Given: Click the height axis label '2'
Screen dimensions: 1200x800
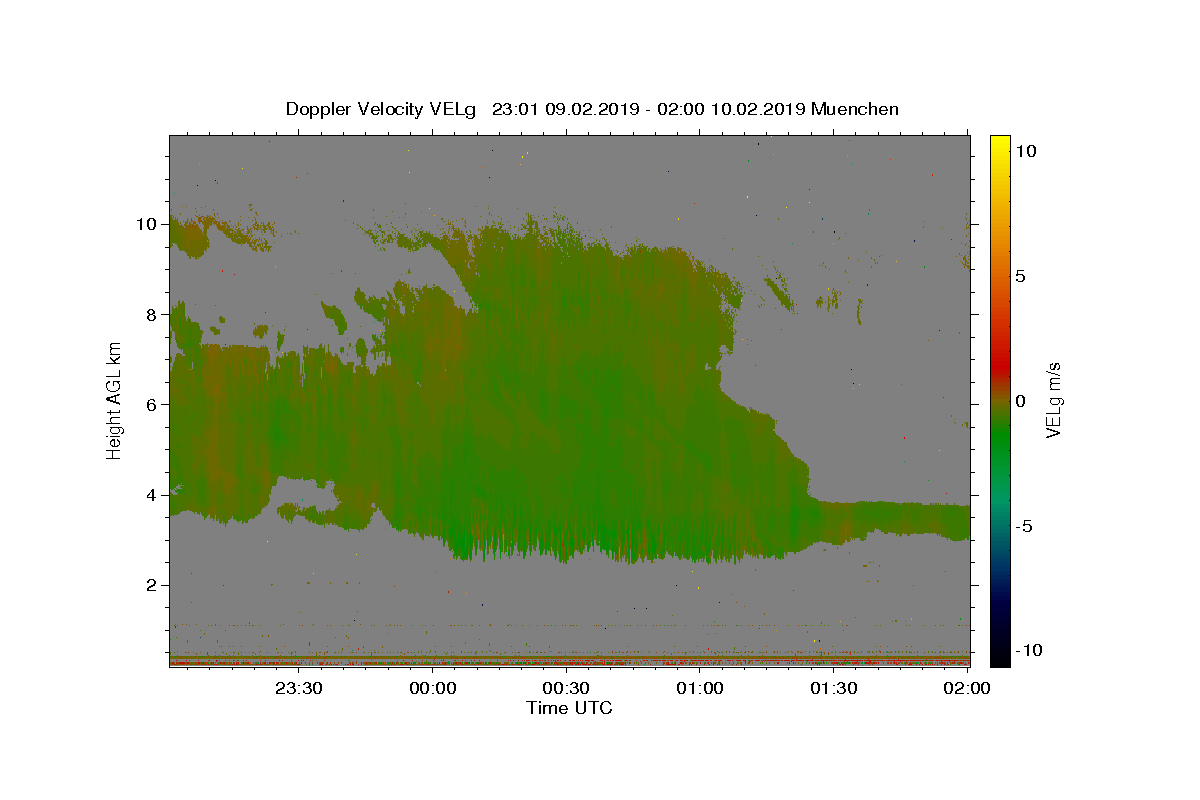Looking at the screenshot, I should 152,585.
